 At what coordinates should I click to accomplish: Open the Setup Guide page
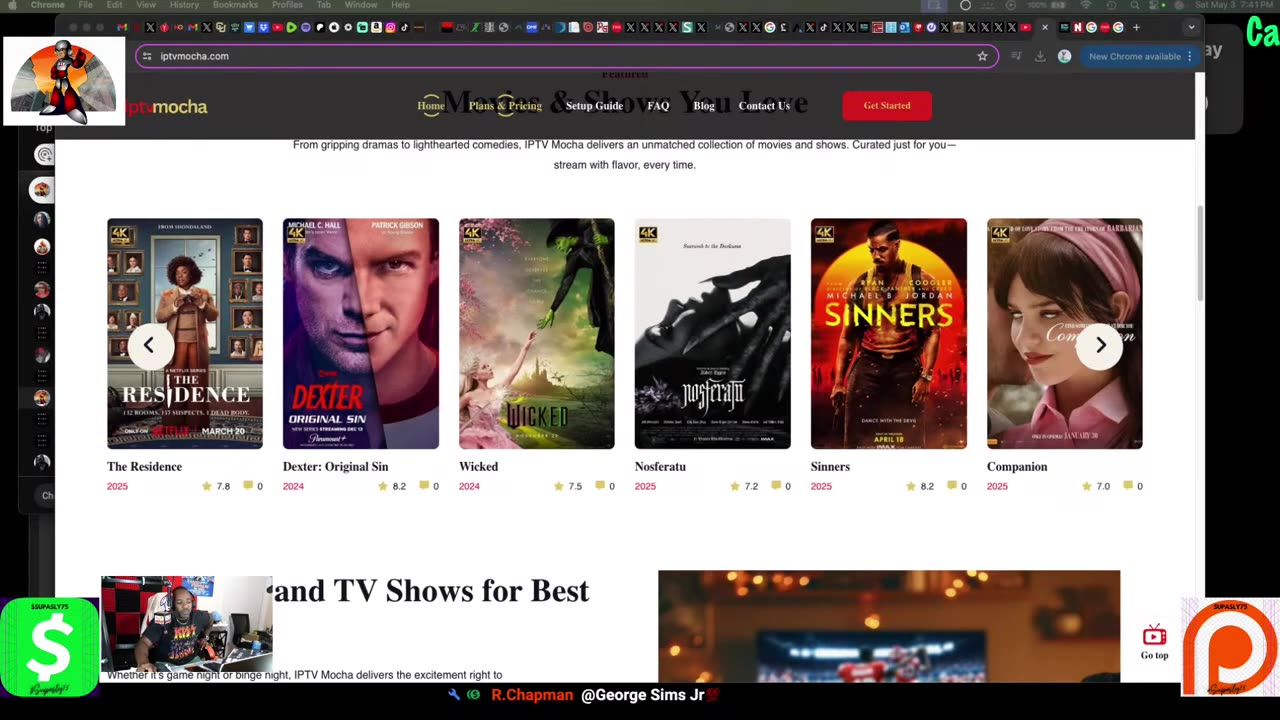(594, 106)
